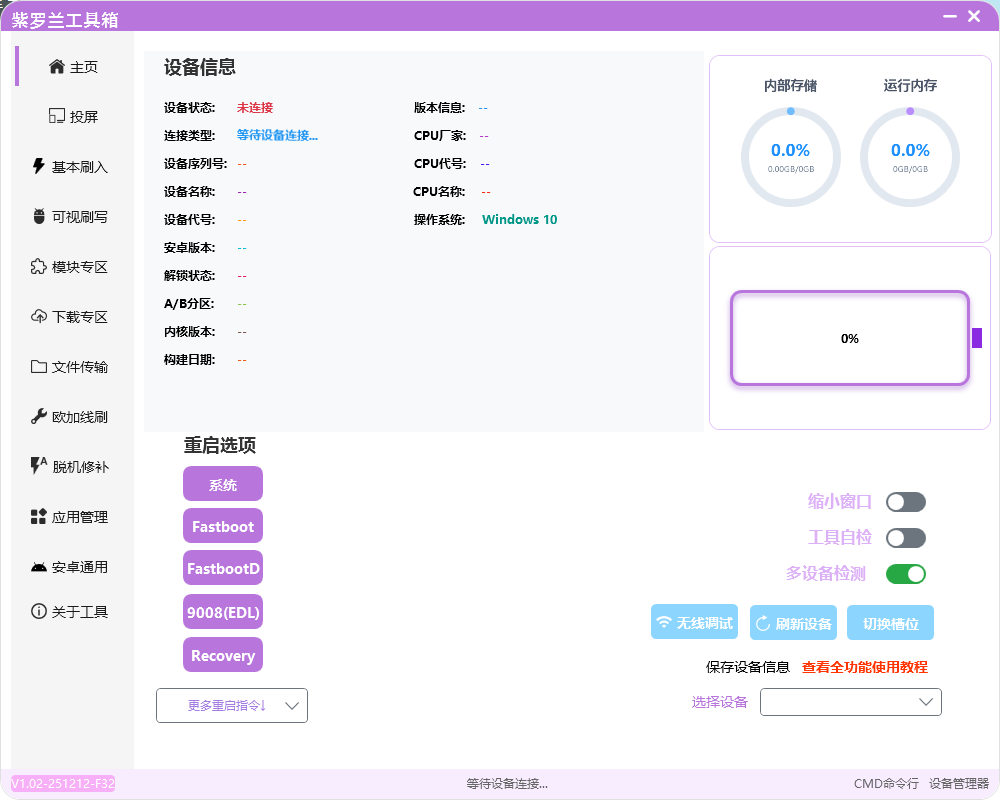Screen dimensions: 1000x800
Task: Click the home icon for 主页
Action: 57,67
